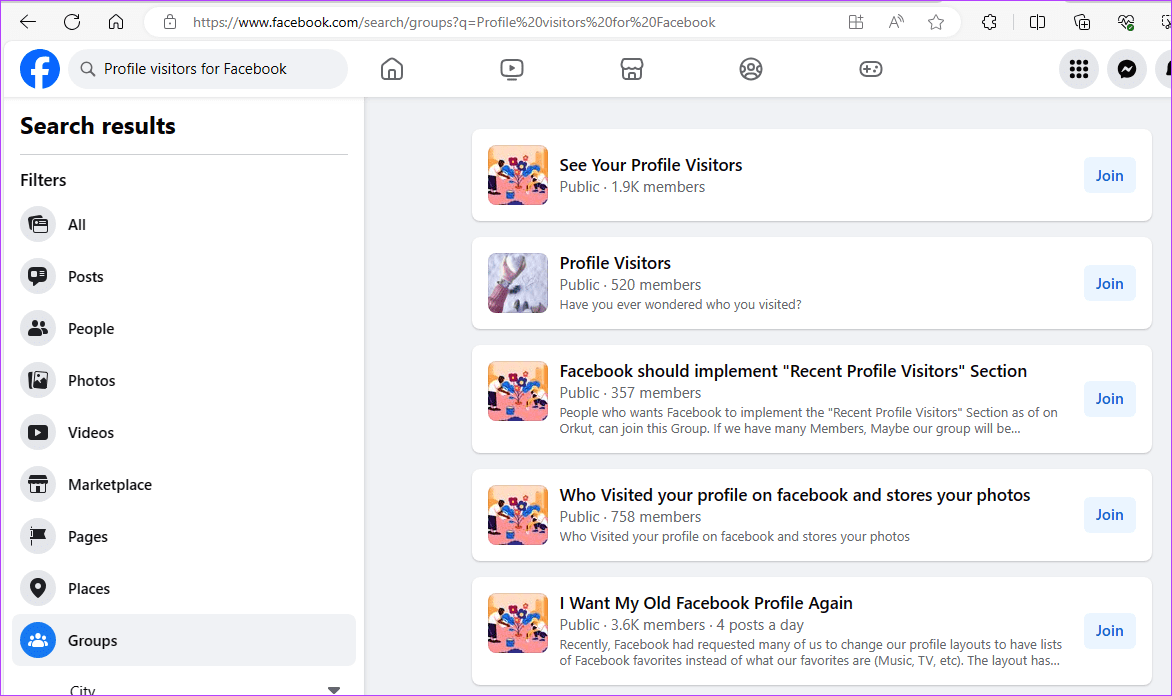Viewport: 1172px width, 696px height.
Task: Open the Watch video icon
Action: pyautogui.click(x=511, y=69)
